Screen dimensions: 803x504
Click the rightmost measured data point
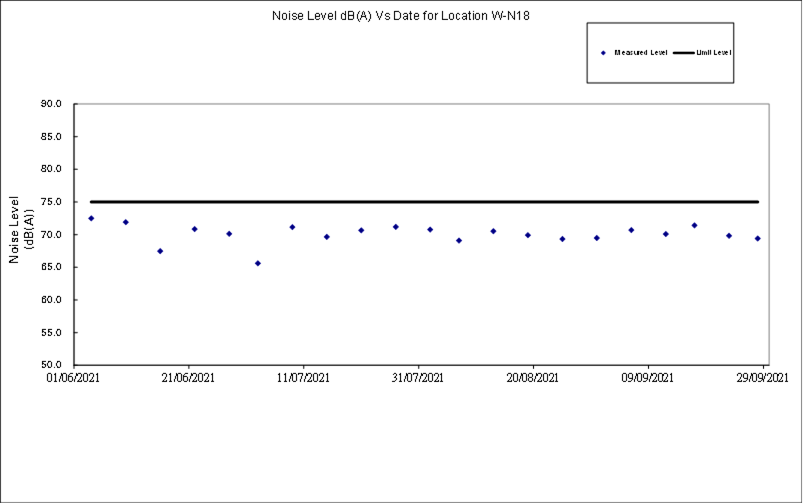click(x=758, y=238)
